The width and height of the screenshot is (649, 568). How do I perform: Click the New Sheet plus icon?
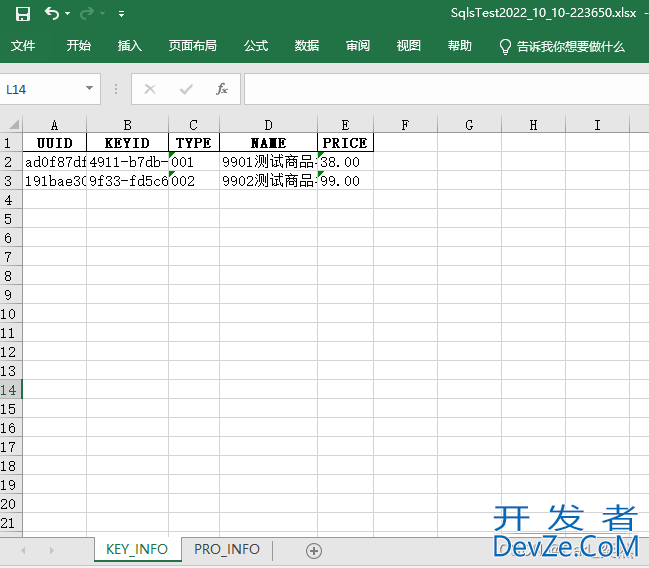tap(314, 551)
